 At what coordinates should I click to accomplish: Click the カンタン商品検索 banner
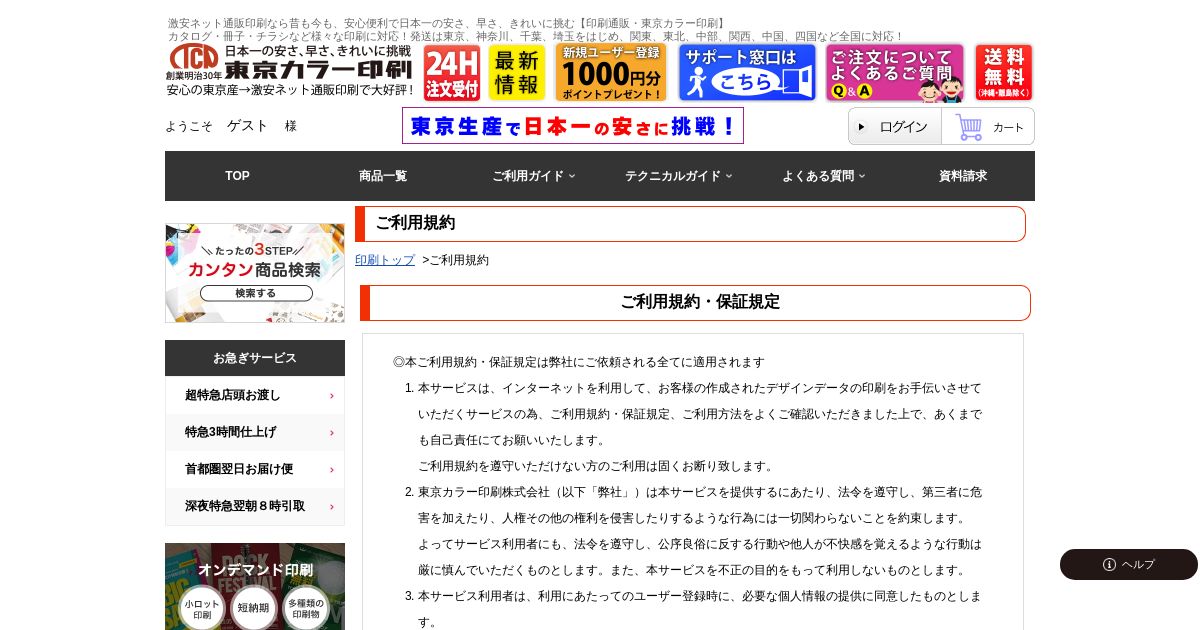(255, 273)
